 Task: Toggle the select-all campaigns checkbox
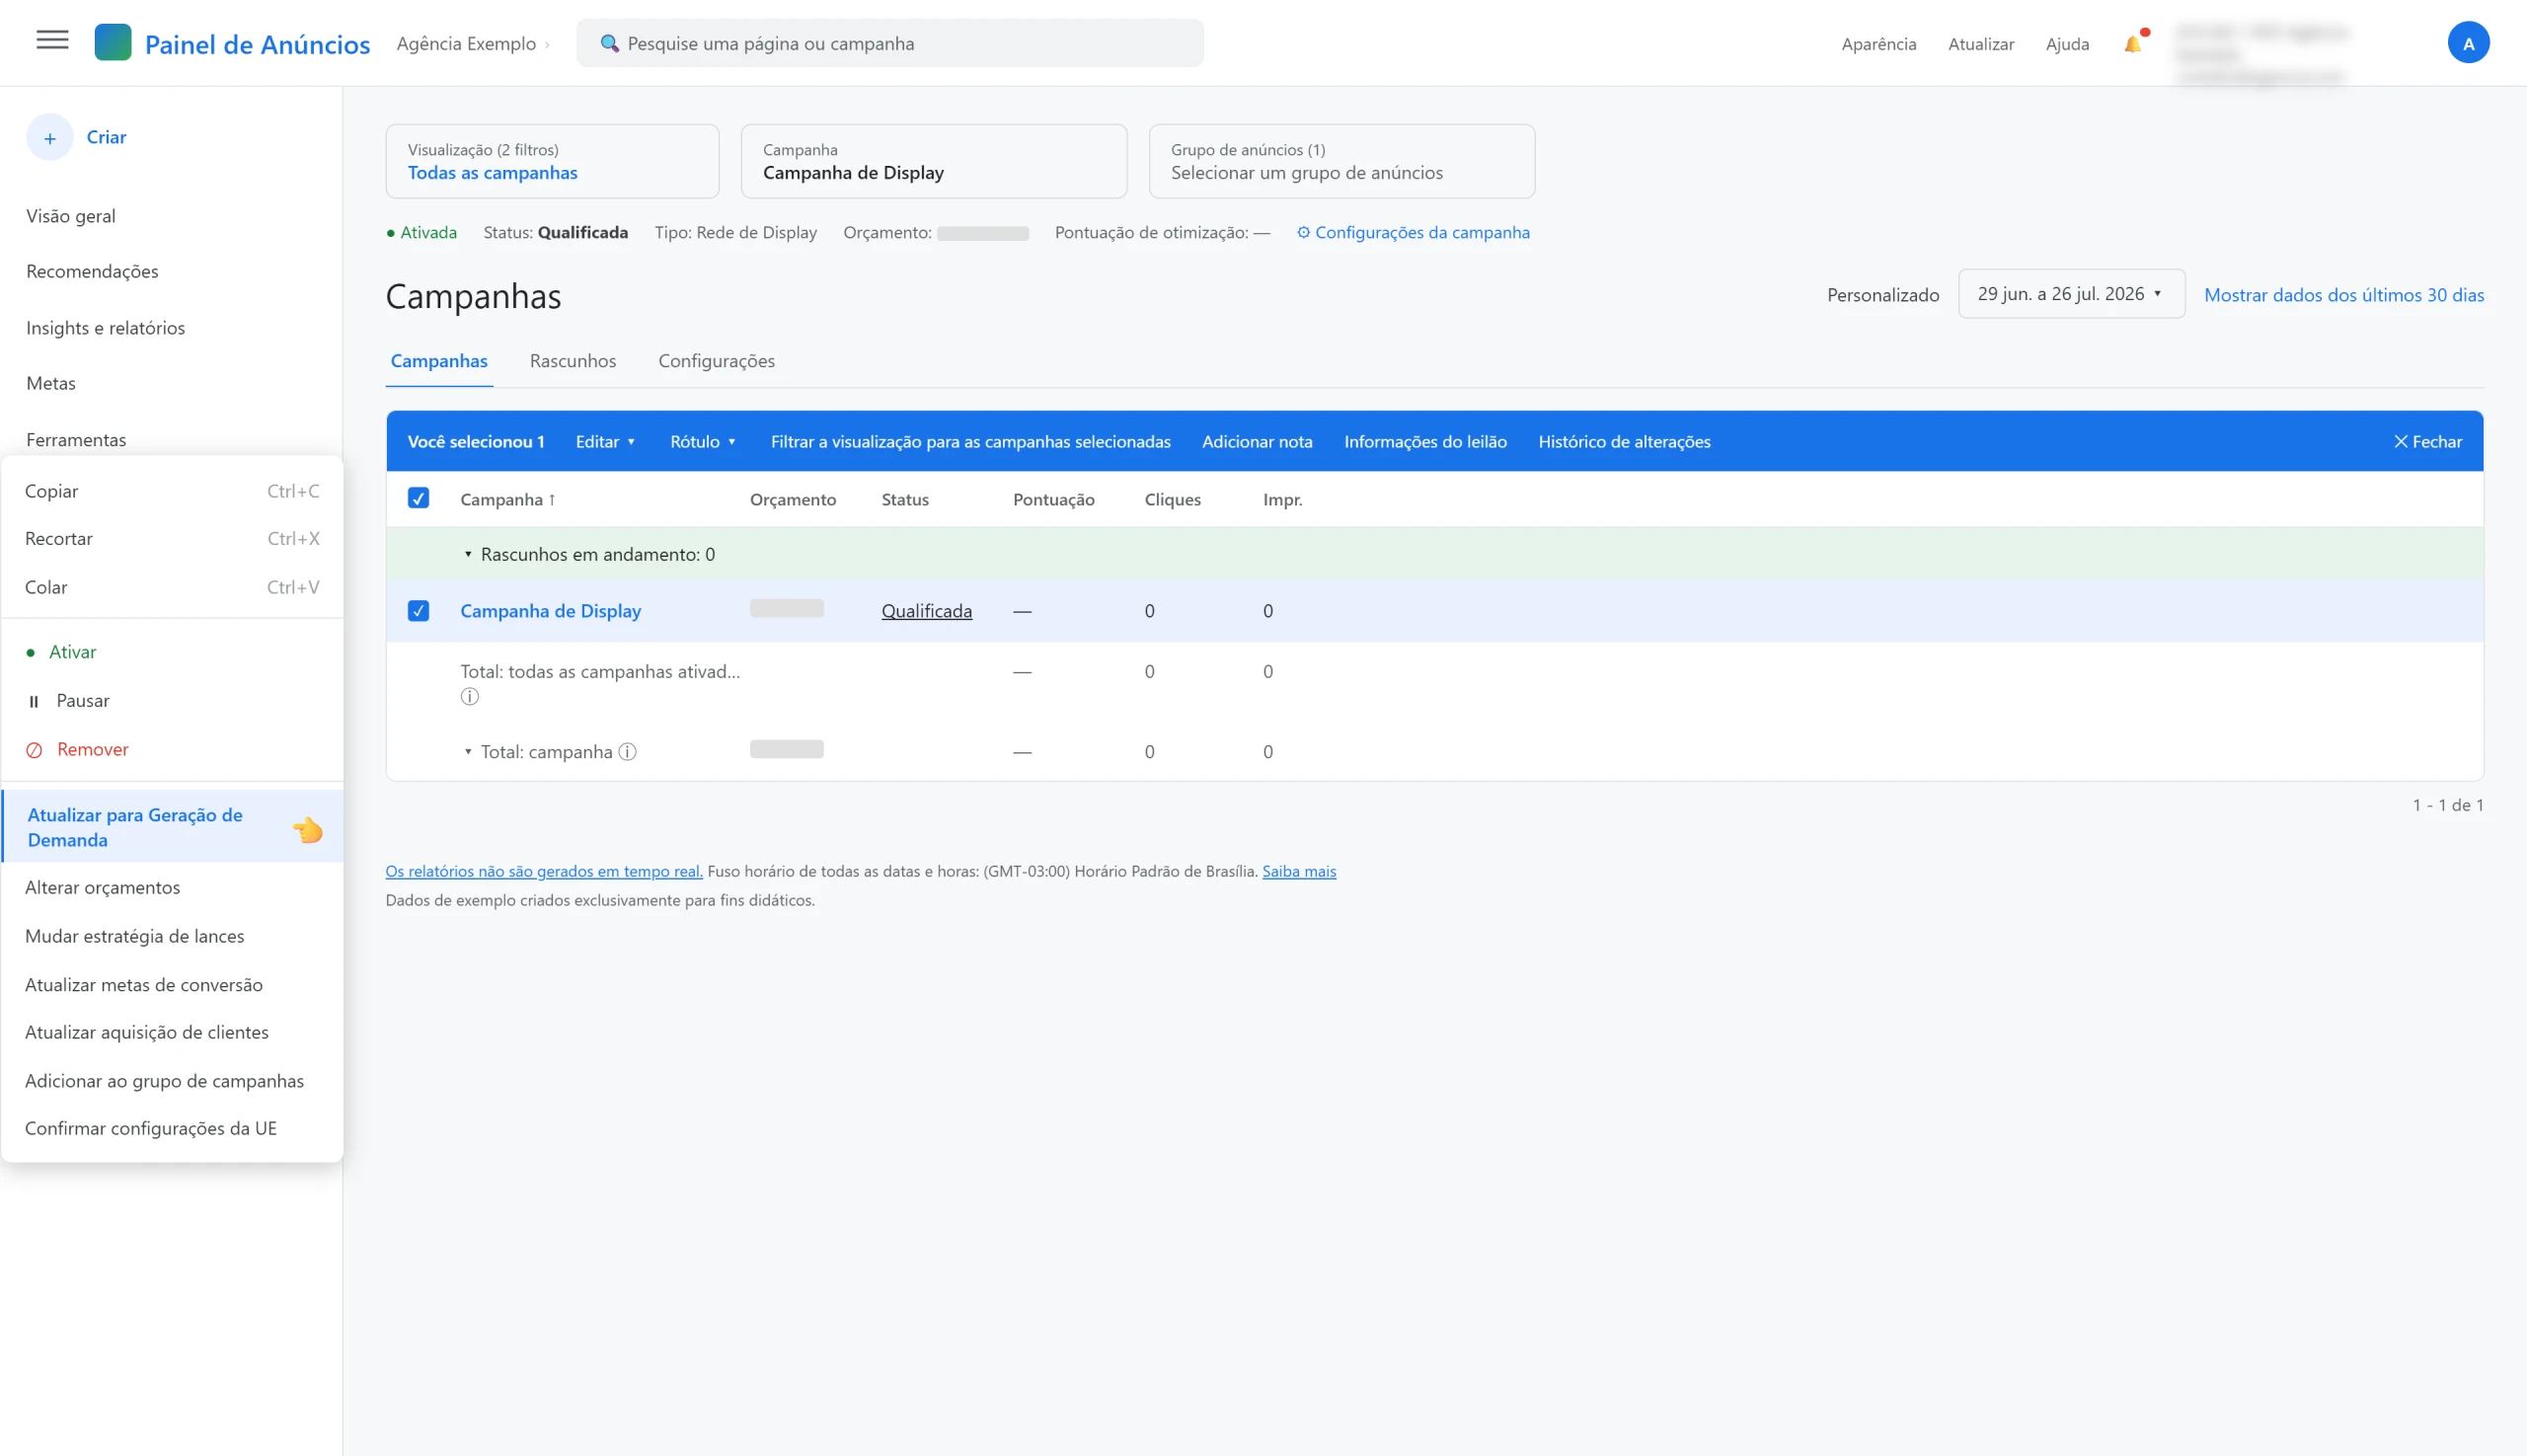[x=418, y=498]
